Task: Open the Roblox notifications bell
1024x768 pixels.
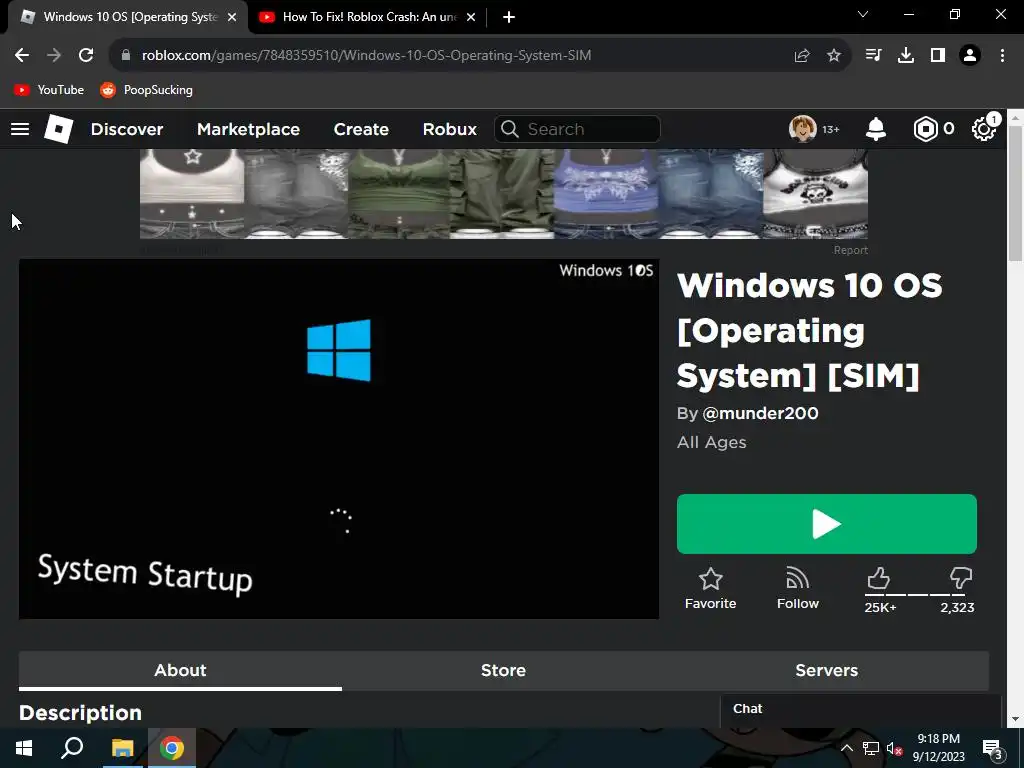Action: pyautogui.click(x=876, y=129)
